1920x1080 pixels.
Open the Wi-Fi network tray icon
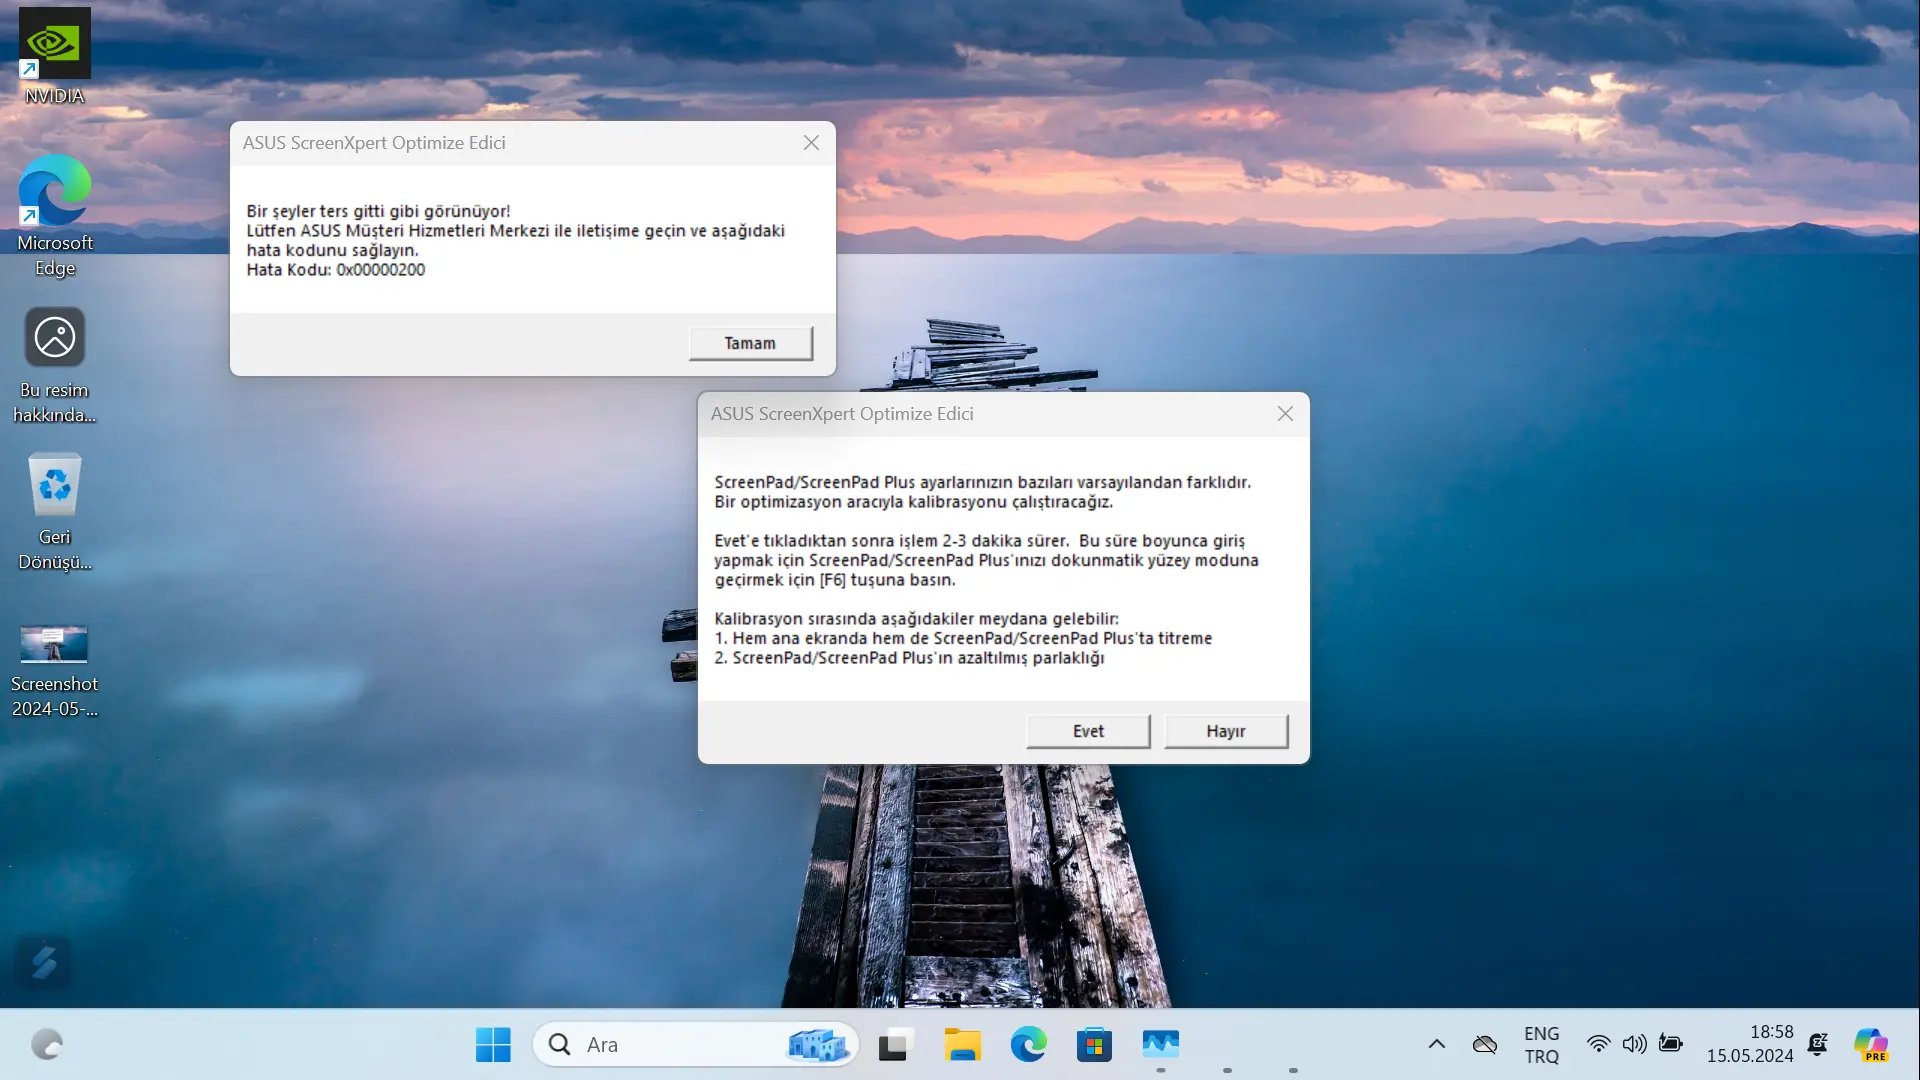(x=1598, y=1045)
